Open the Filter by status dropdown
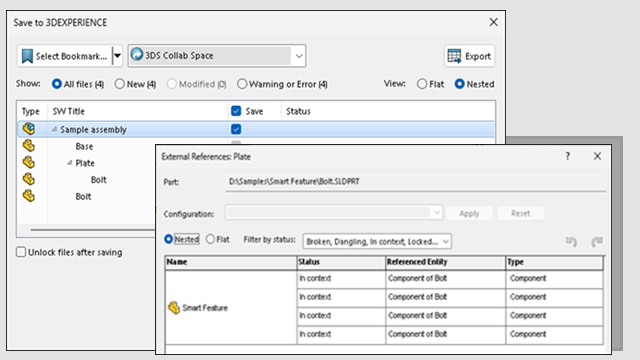Image resolution: width=640 pixels, height=360 pixels. [446, 242]
